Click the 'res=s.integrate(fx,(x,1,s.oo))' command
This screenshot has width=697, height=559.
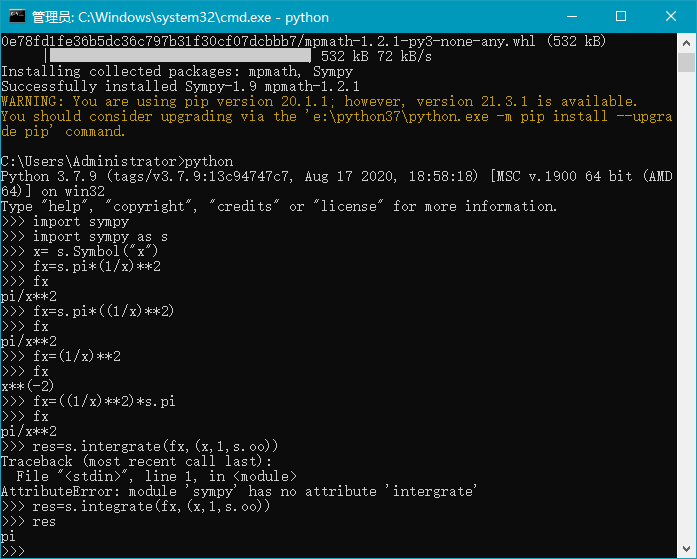151,507
